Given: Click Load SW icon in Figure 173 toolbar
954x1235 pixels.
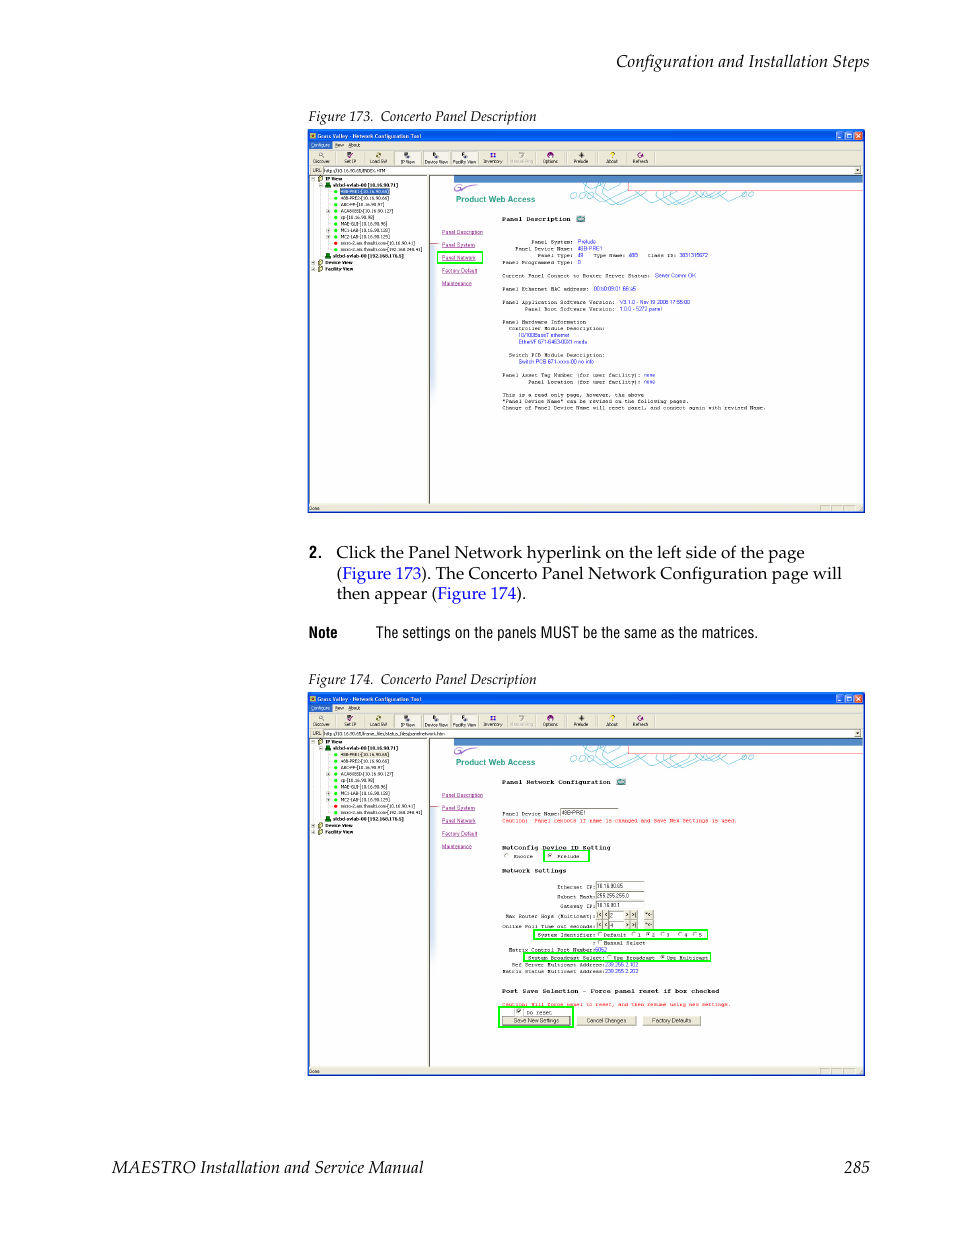Looking at the screenshot, I should point(378,157).
